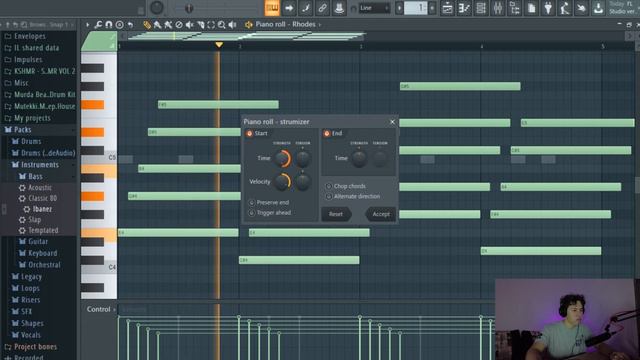The width and height of the screenshot is (640, 360).
Task: Click the stamp icon beside Line selector
Action: tap(339, 8)
